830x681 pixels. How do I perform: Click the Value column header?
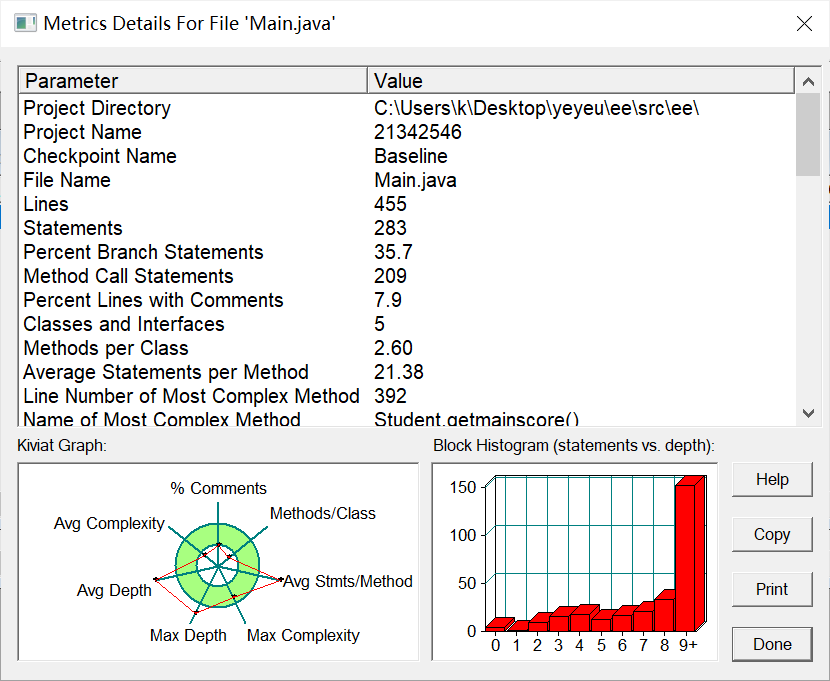581,81
